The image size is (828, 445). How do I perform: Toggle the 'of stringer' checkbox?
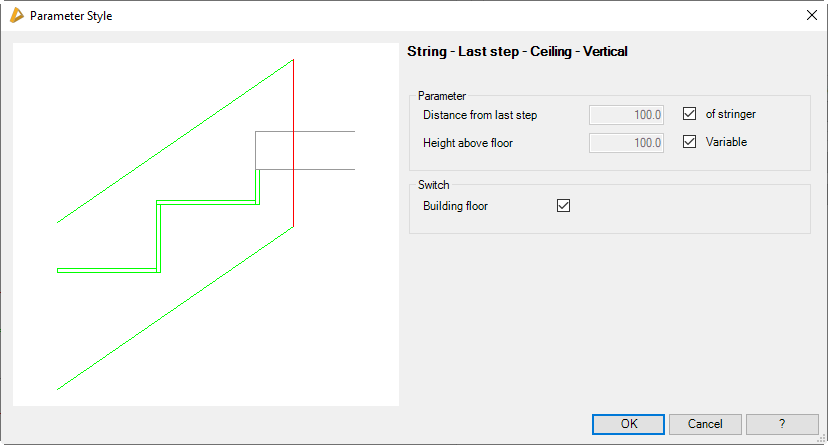coord(689,114)
